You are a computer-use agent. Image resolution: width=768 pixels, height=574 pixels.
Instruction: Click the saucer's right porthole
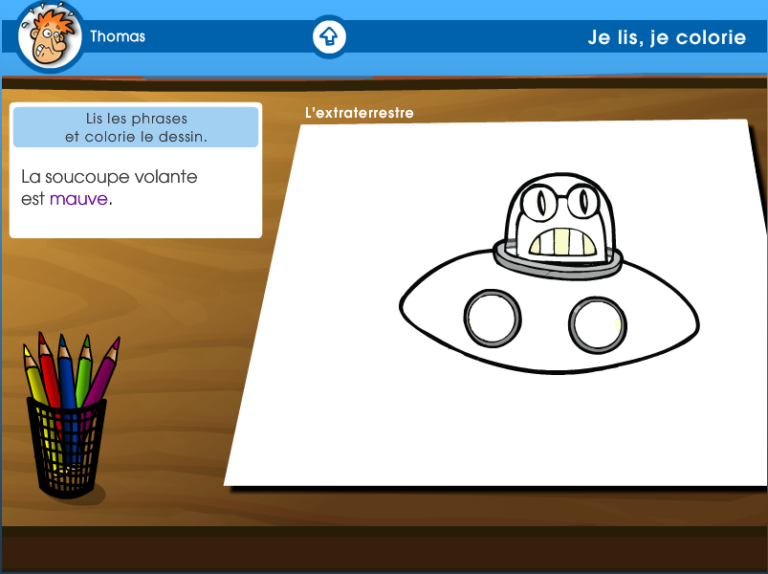[x=597, y=325]
